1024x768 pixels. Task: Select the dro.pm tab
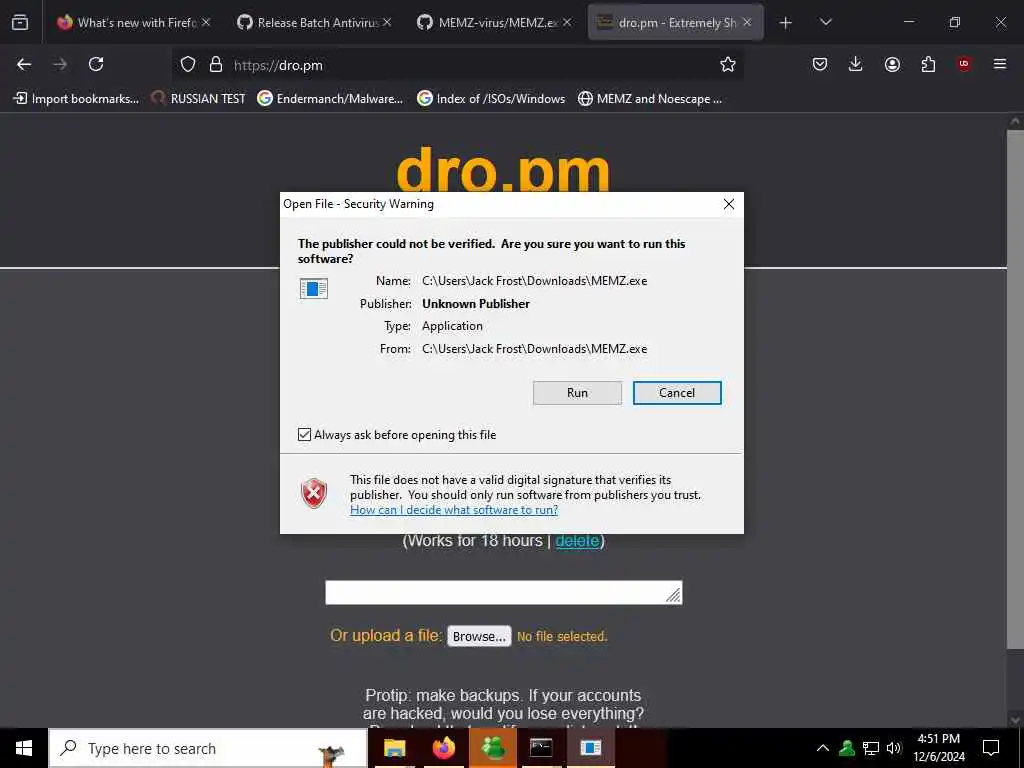675,22
